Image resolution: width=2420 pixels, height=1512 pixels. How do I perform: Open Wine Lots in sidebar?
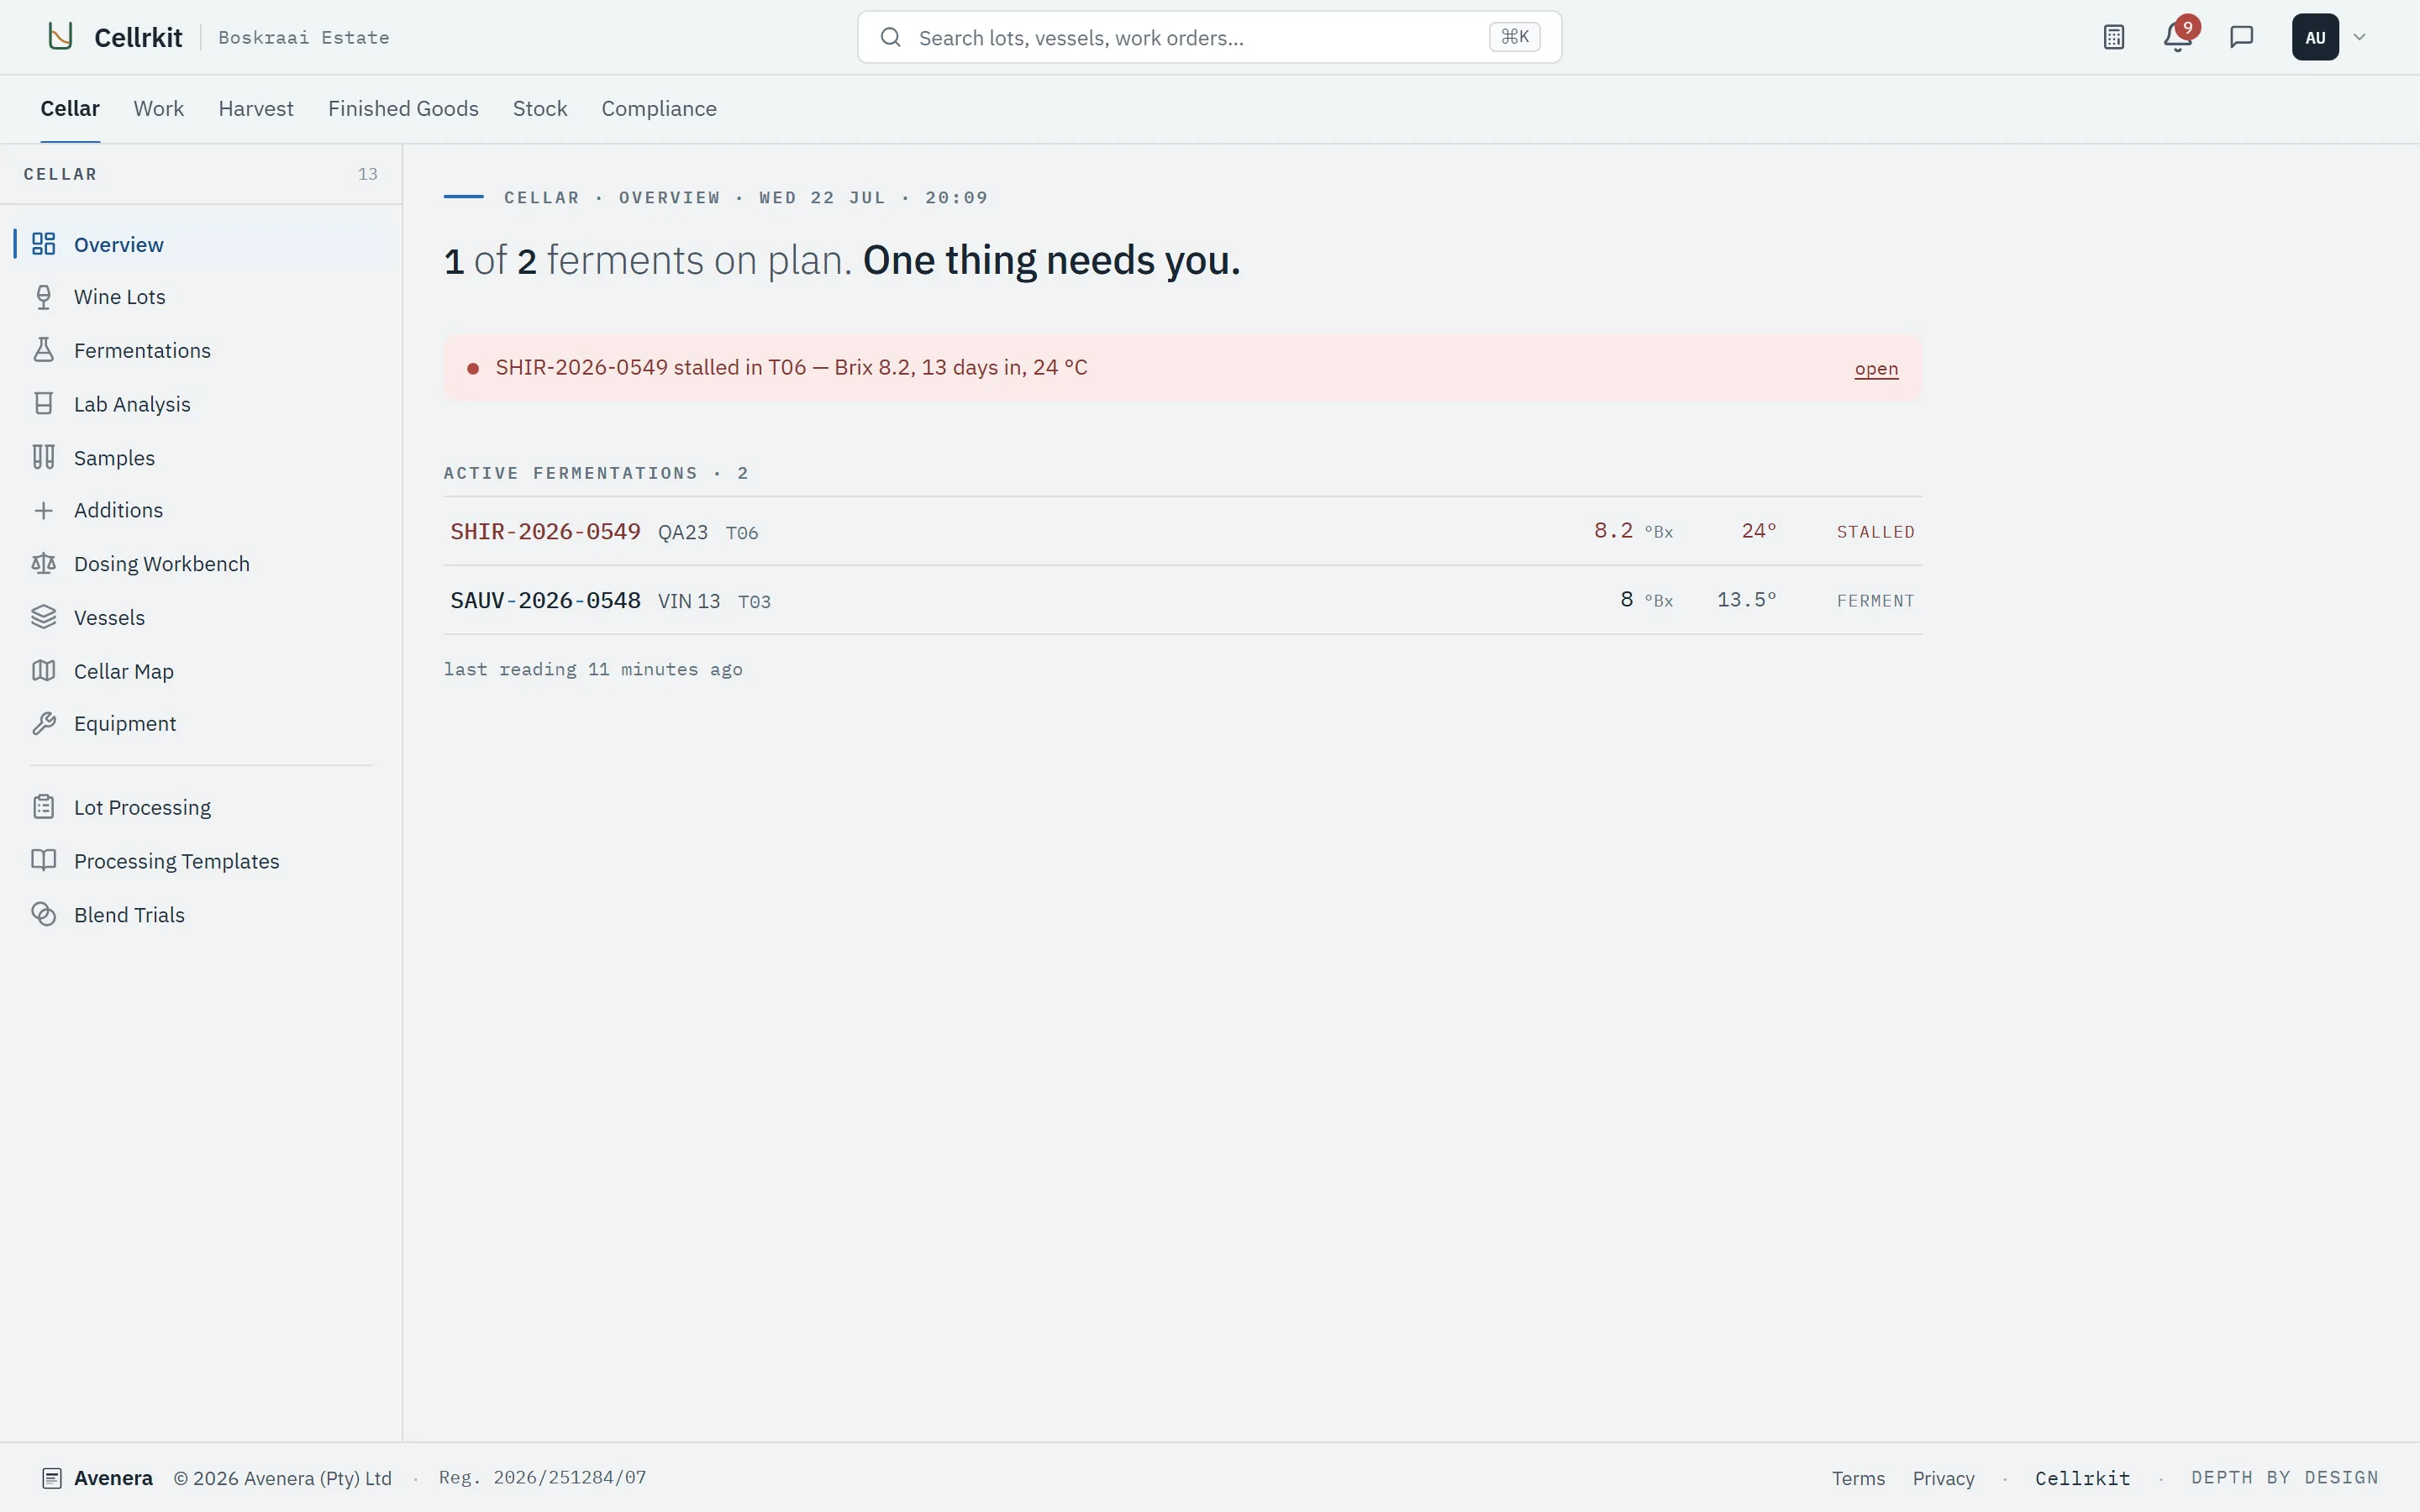coord(201,297)
